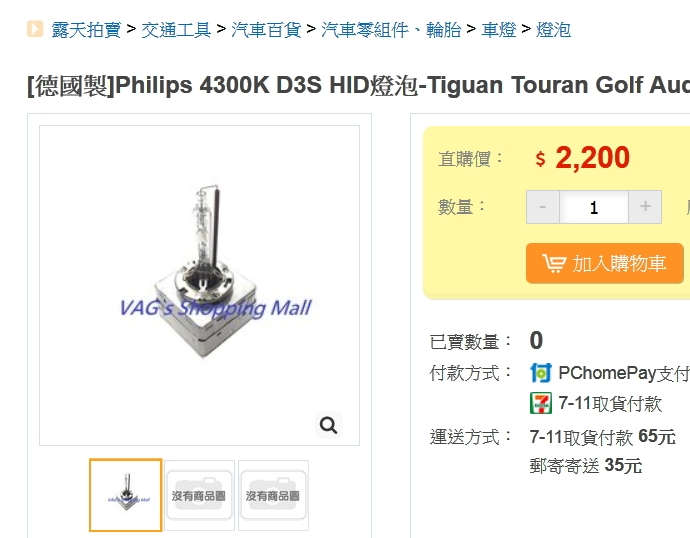Click the PChomePay payment logo icon
This screenshot has height=538, width=690.
click(x=541, y=373)
